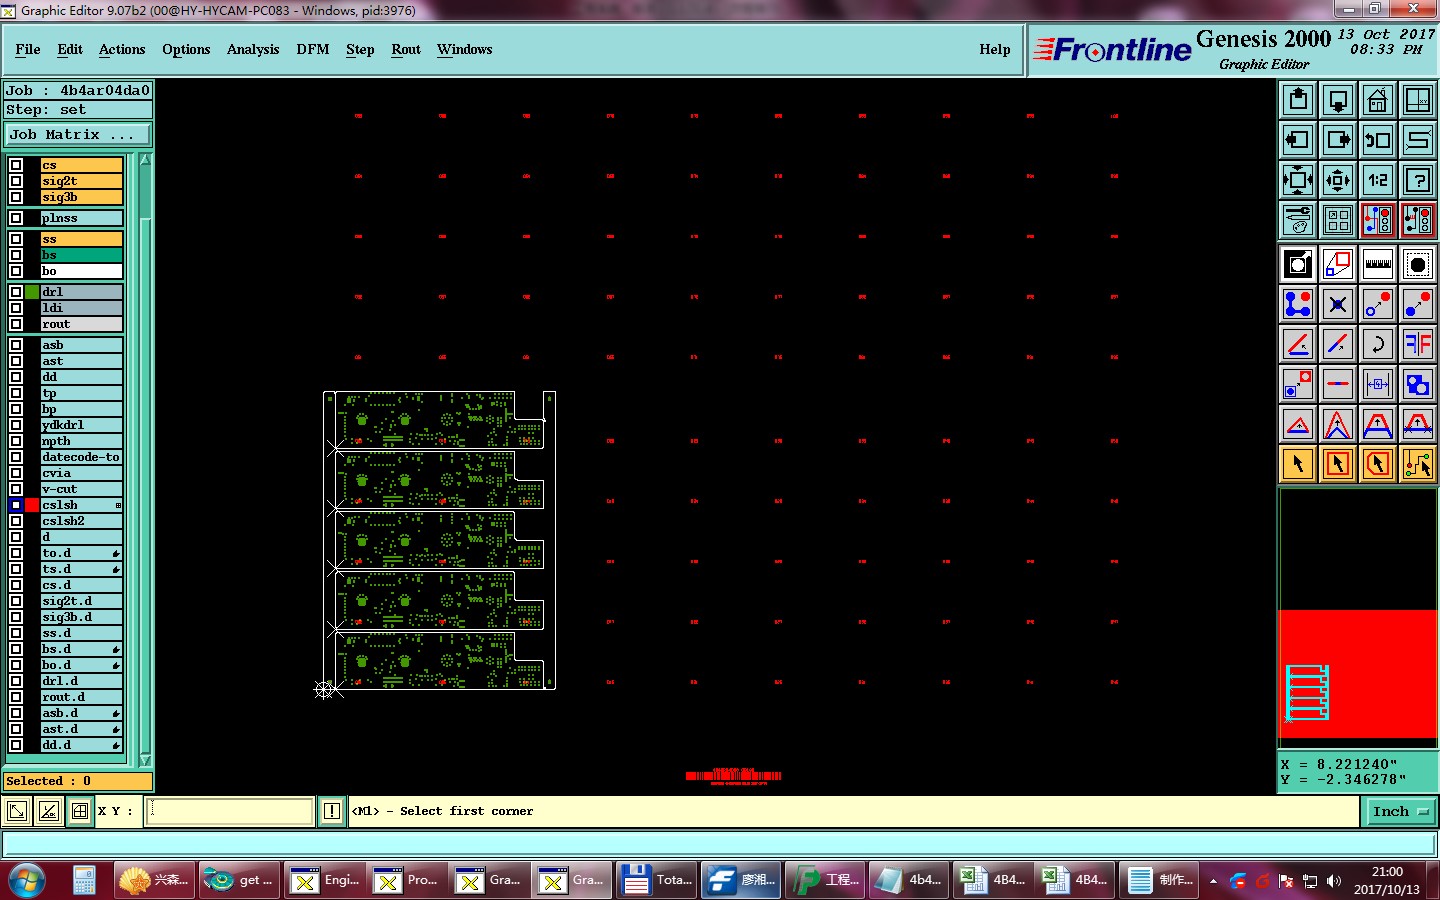Open the Help menu button
Screen dimensions: 1440x900
tap(995, 49)
